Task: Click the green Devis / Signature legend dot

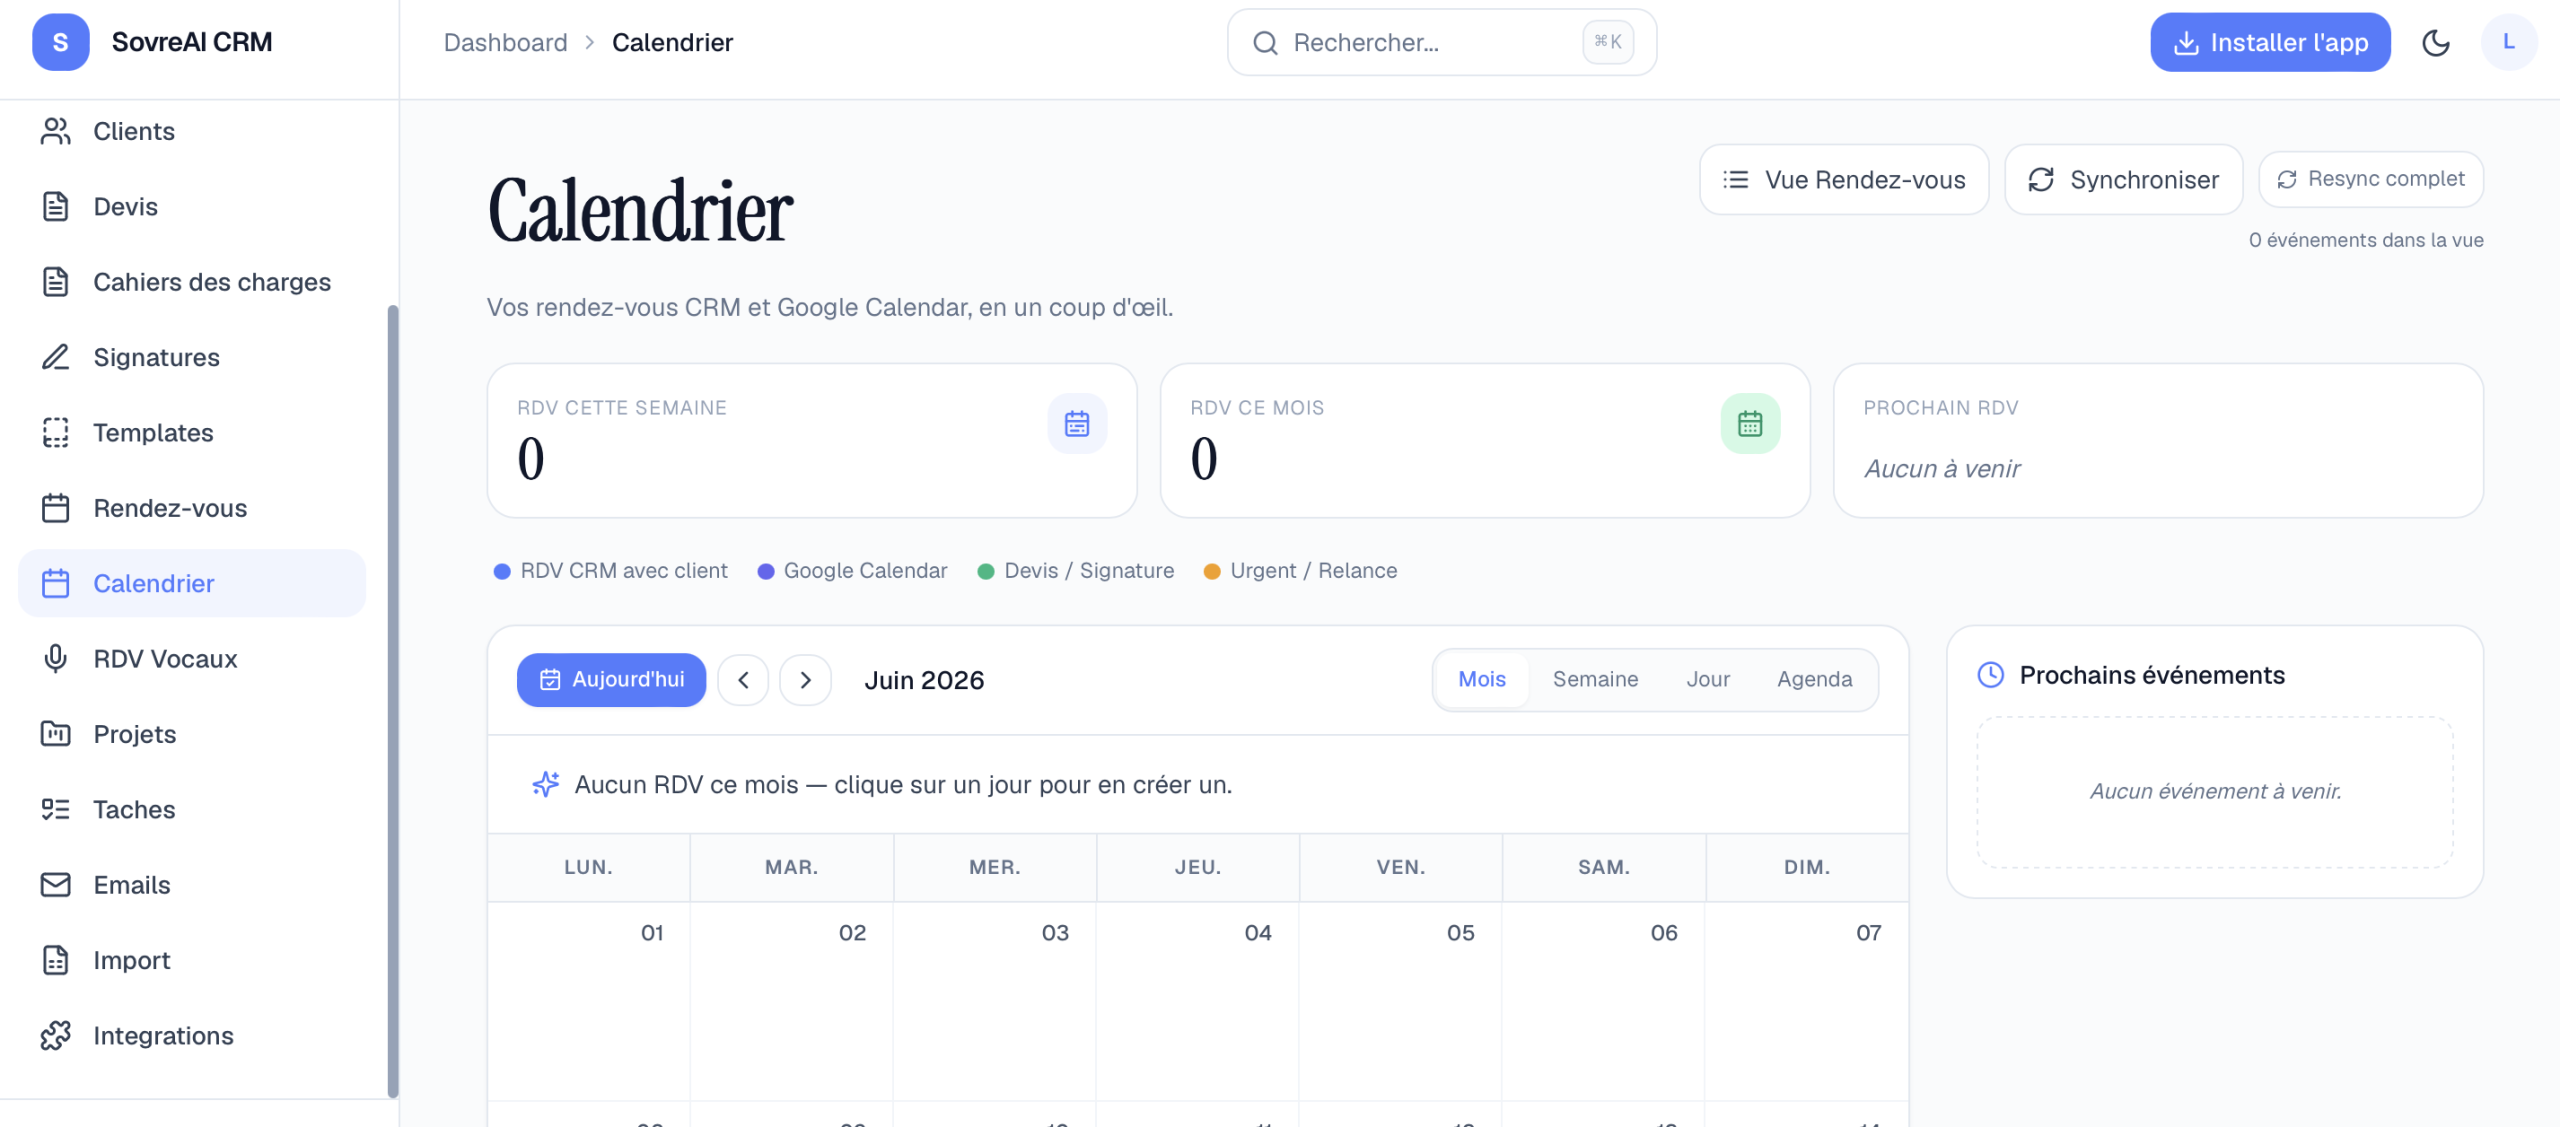Action: pyautogui.click(x=986, y=571)
